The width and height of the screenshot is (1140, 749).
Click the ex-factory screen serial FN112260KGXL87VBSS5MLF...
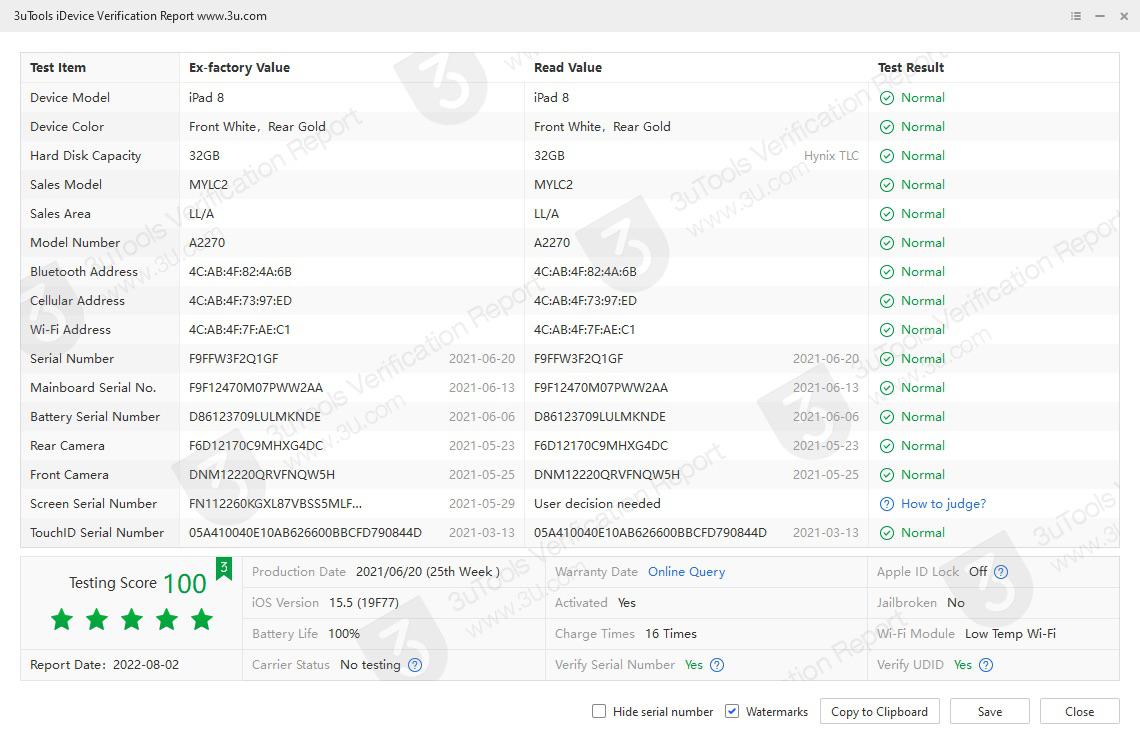tap(276, 504)
